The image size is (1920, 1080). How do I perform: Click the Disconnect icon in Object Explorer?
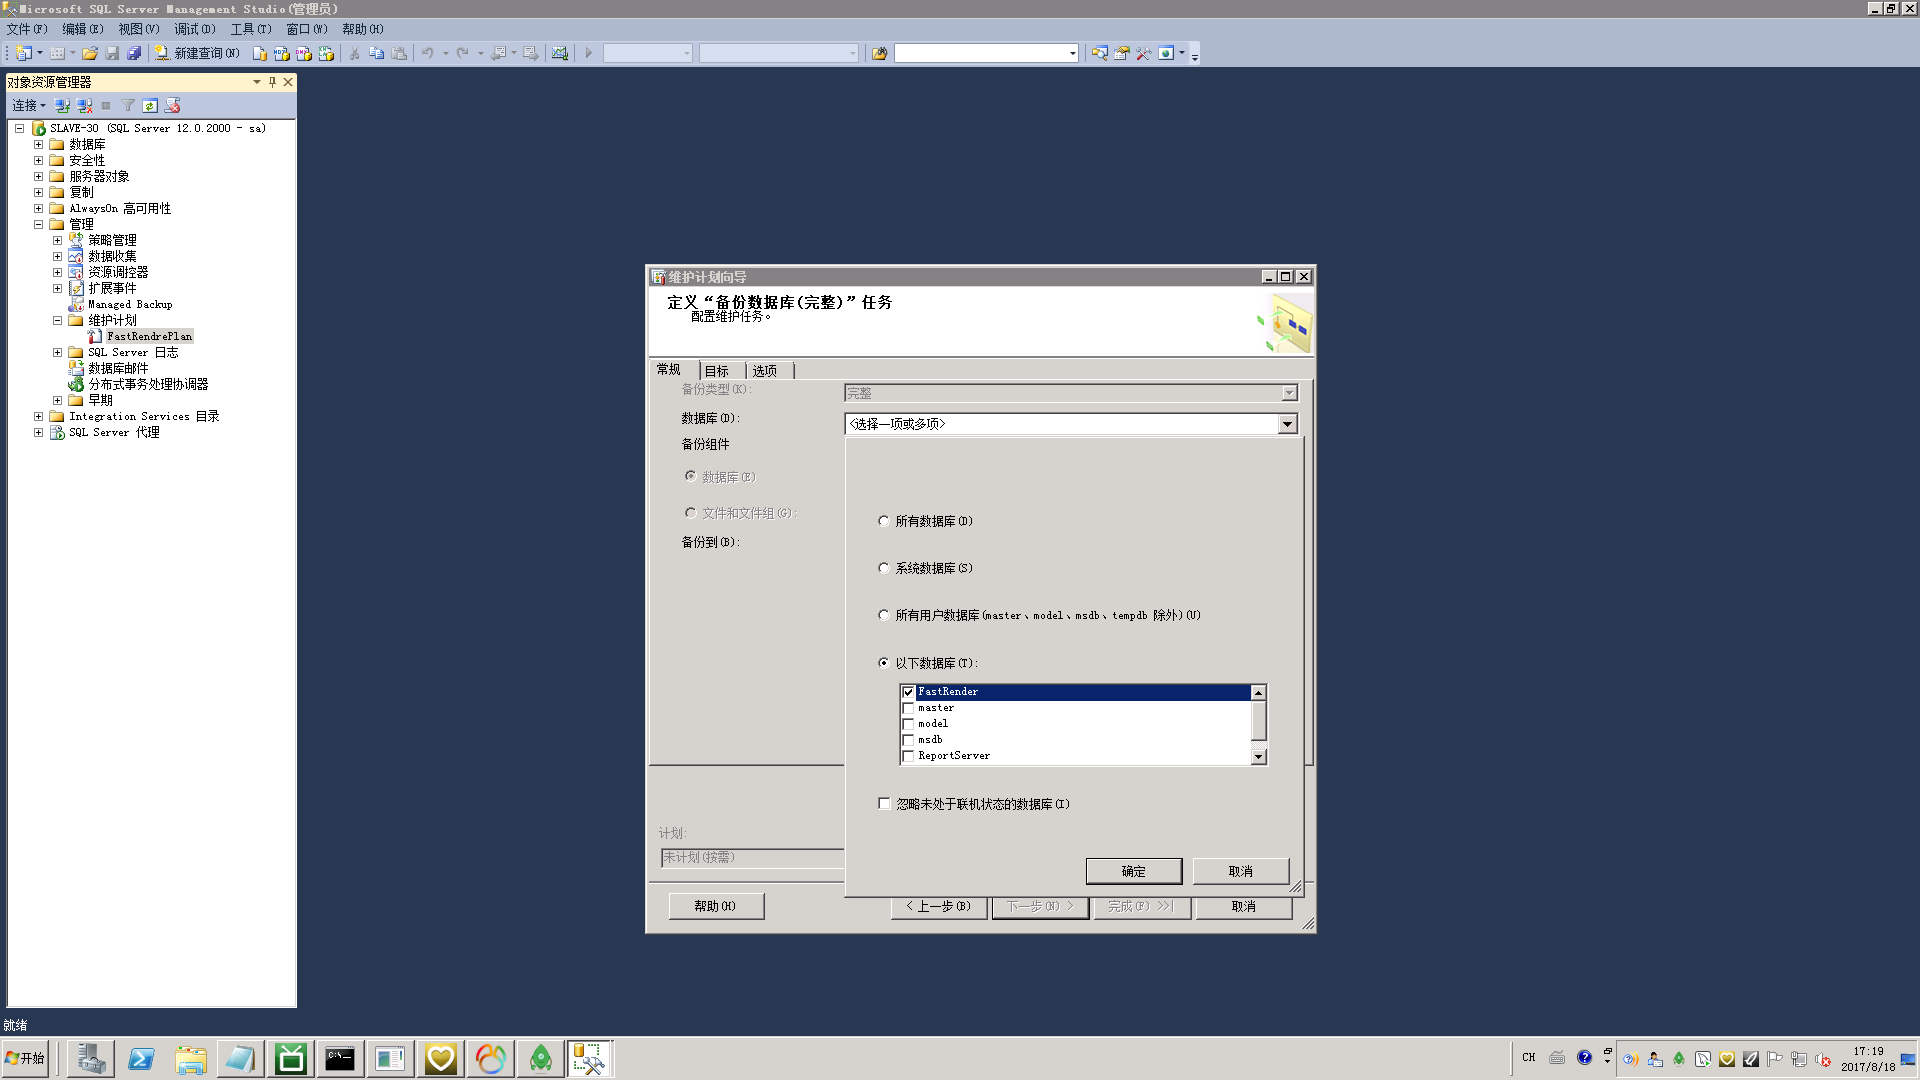pyautogui.click(x=85, y=105)
